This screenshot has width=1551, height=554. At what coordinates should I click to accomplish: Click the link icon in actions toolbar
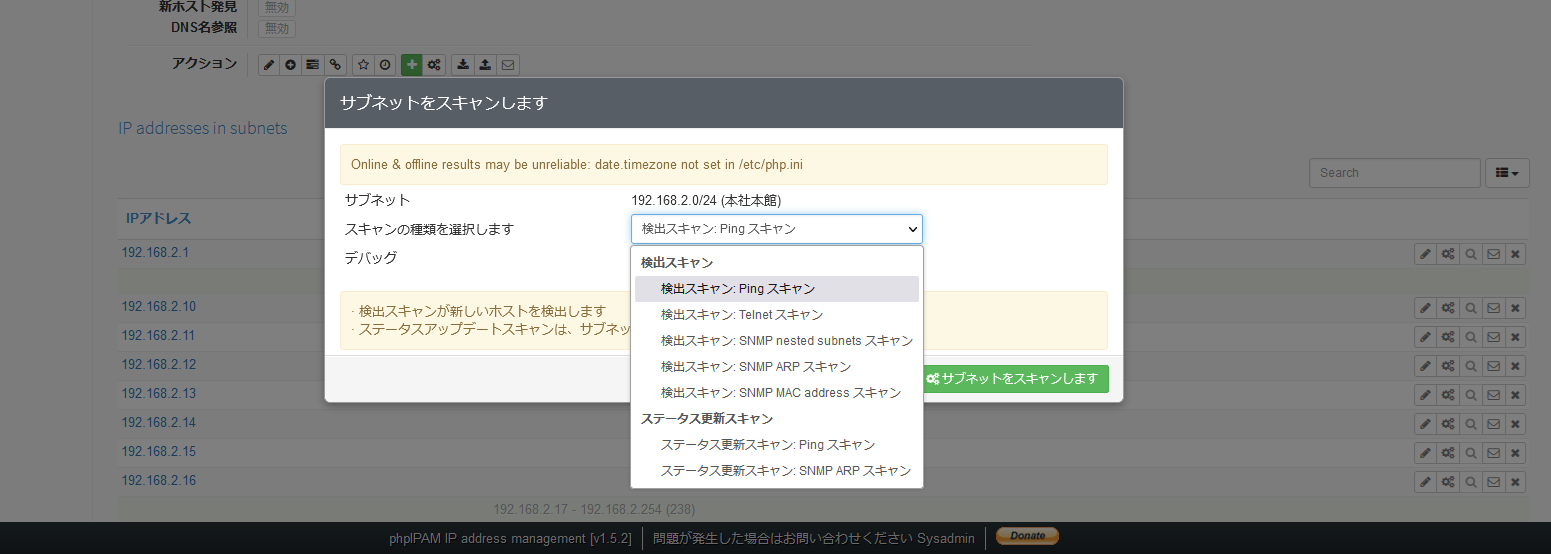tap(336, 65)
